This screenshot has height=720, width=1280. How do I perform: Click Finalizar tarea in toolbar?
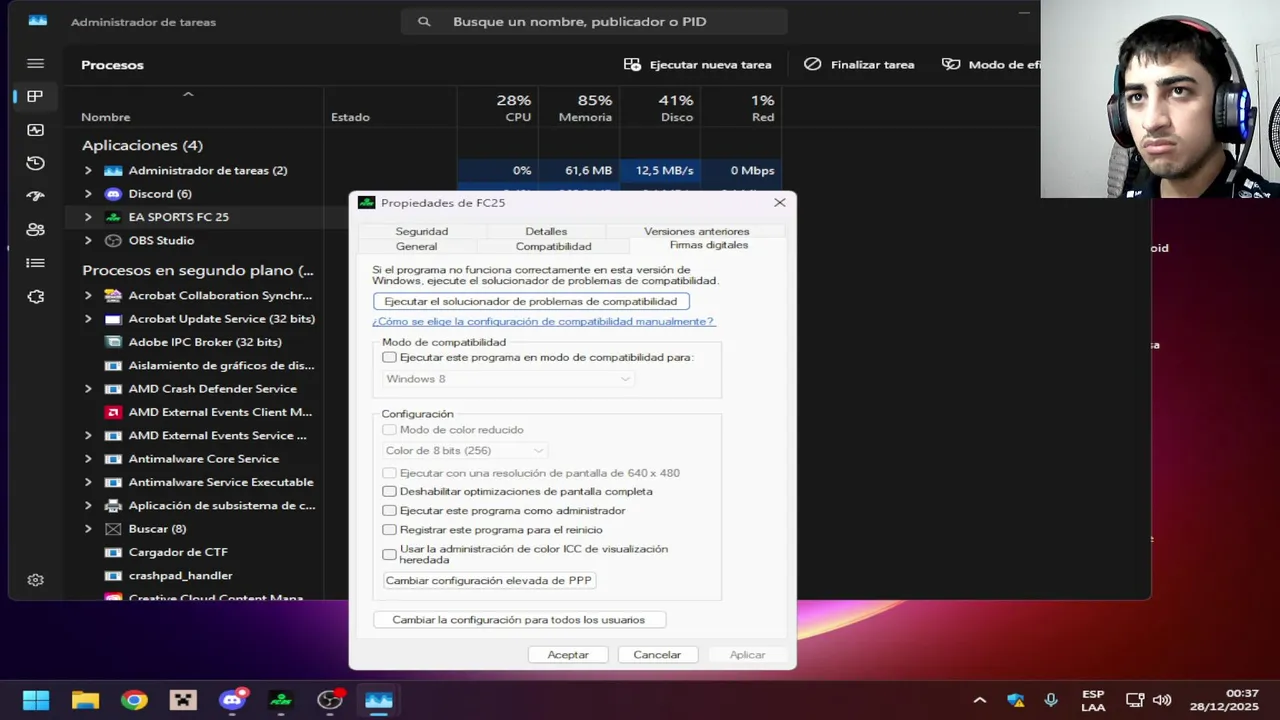tap(859, 64)
